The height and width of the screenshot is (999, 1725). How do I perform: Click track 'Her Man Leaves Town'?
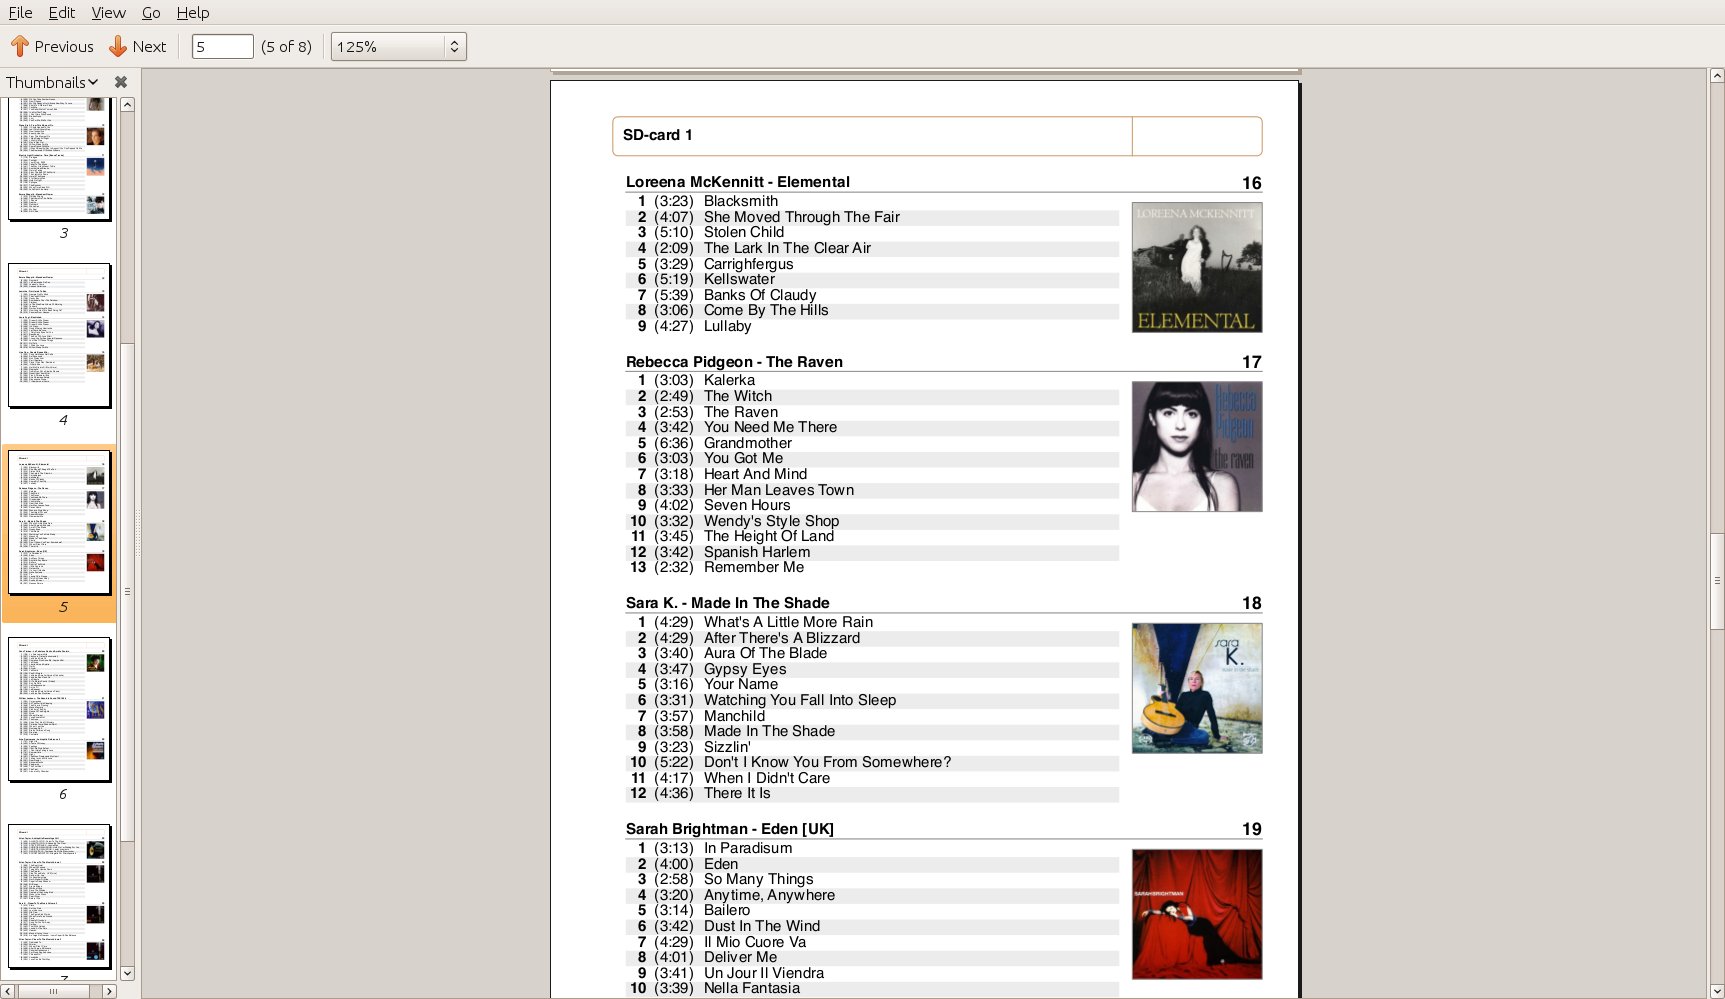(779, 490)
